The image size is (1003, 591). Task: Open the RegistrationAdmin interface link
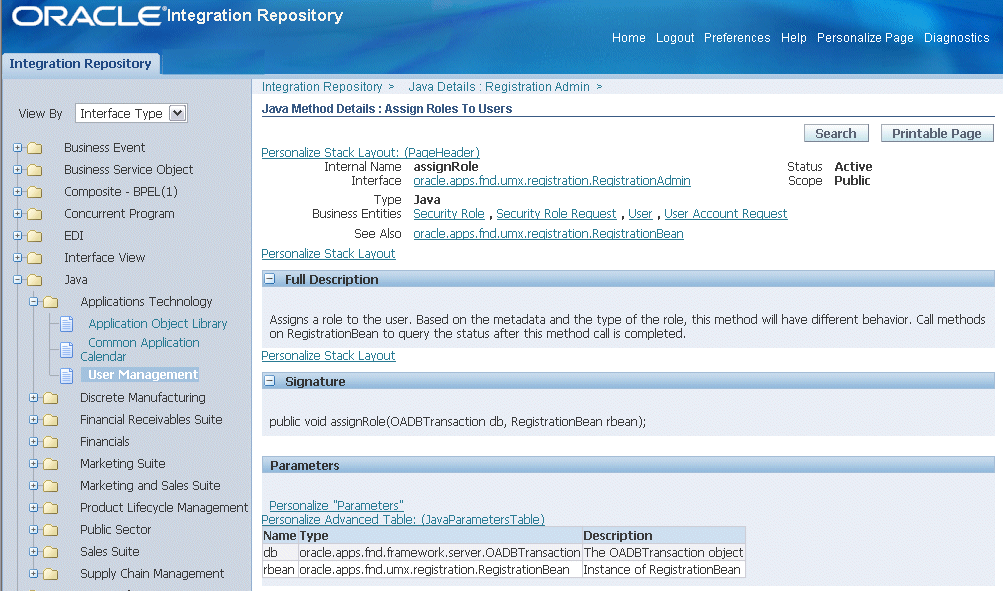point(551,181)
